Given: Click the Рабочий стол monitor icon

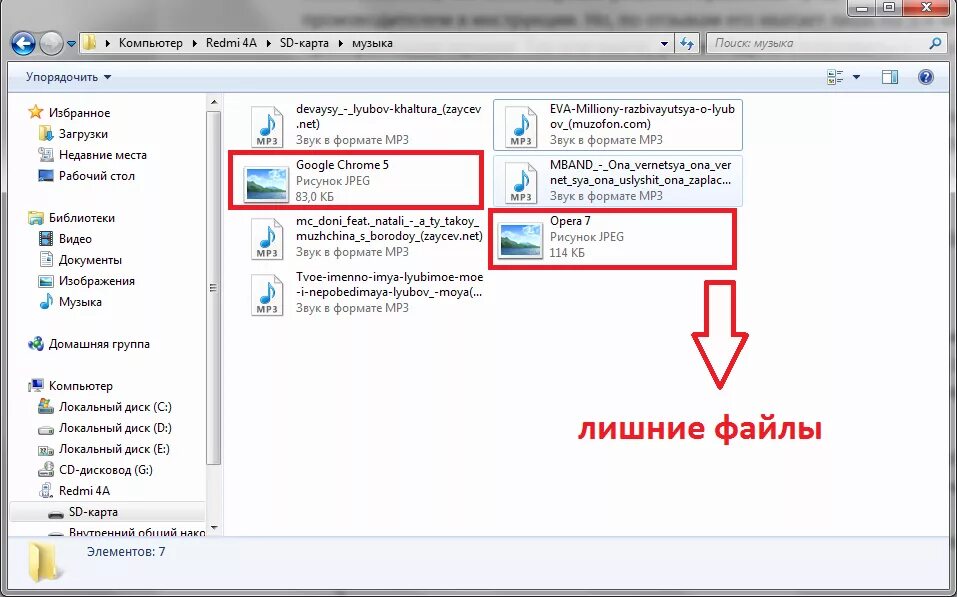Looking at the screenshot, I should point(46,176).
